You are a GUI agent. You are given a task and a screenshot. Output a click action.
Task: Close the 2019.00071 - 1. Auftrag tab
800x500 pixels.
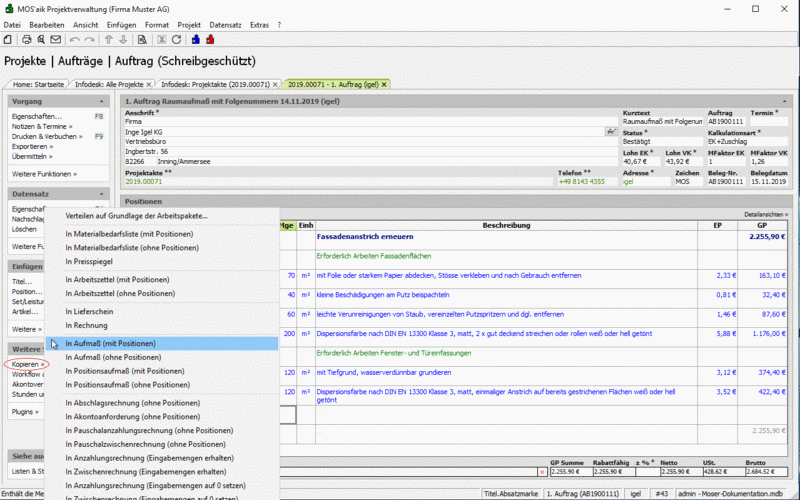(384, 85)
